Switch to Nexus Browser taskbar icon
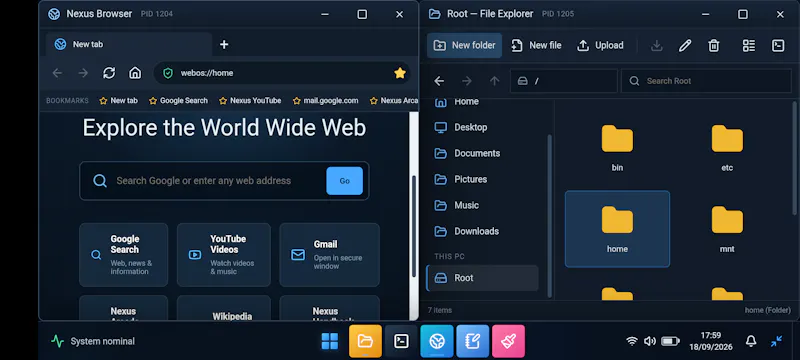 coord(437,341)
